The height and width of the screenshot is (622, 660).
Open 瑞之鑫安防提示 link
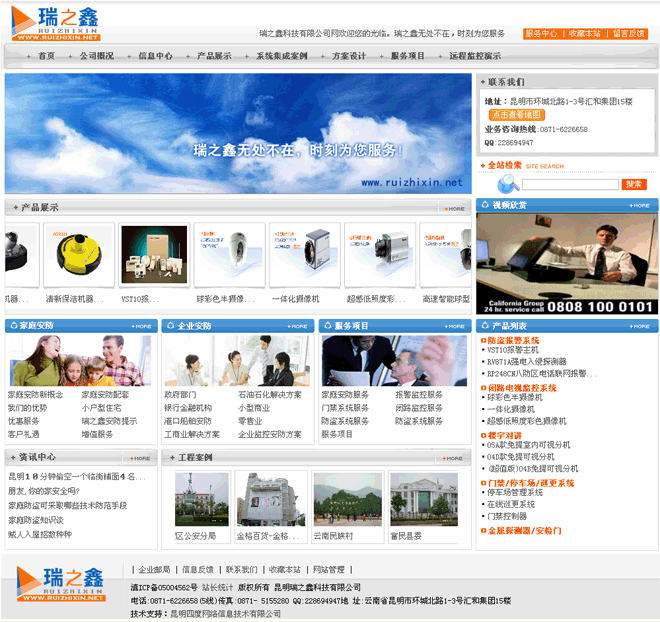pos(109,421)
